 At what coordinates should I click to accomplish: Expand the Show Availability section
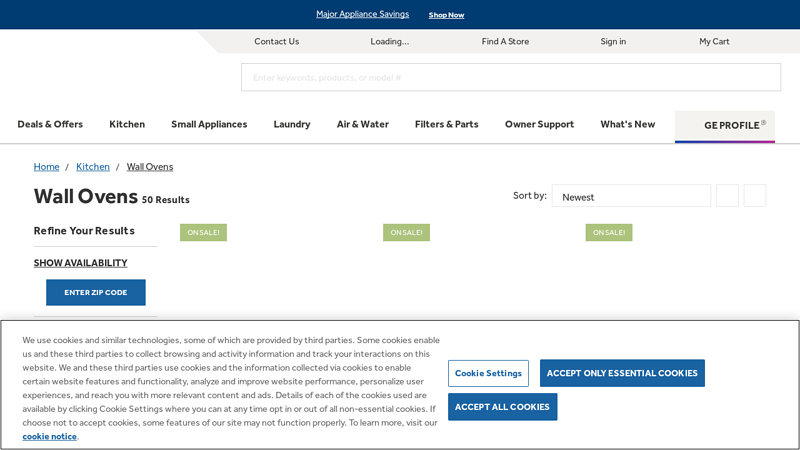pos(80,263)
